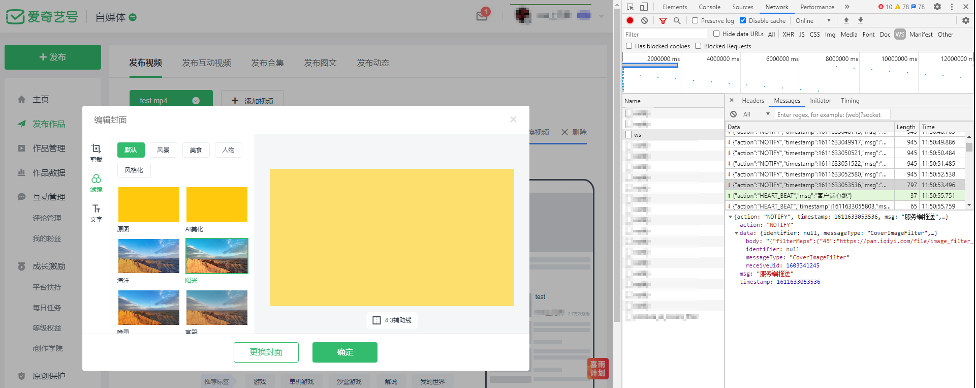
Task: Select the Img filter type
Action: click(830, 34)
